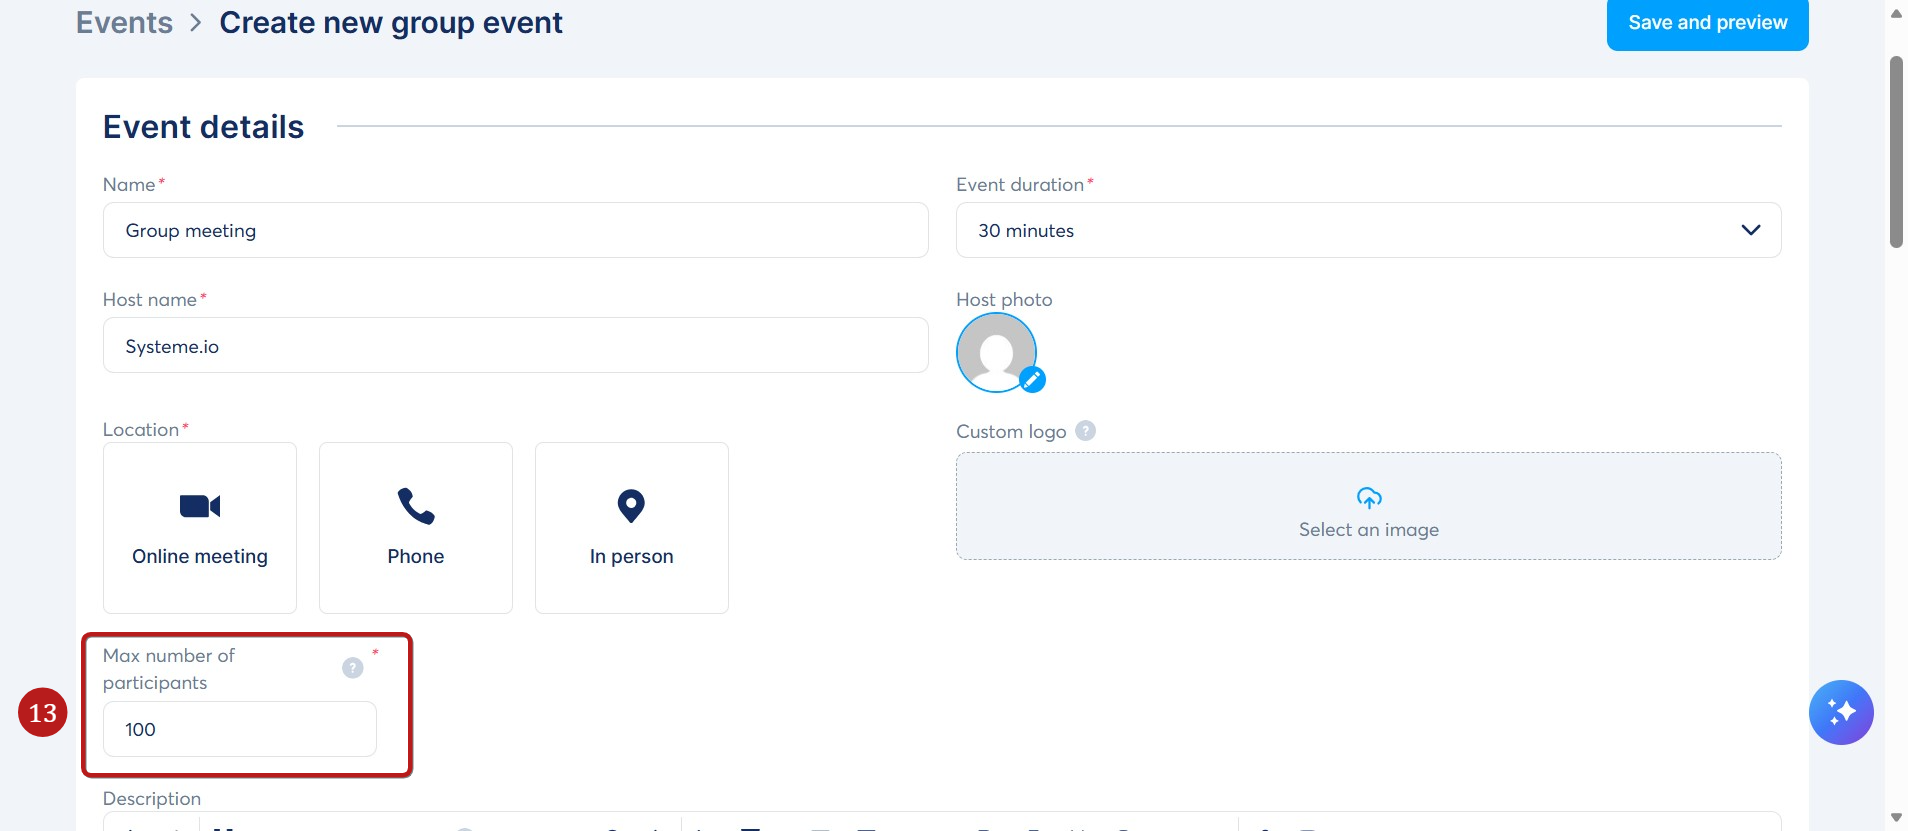Edit the Max number of participants field
The height and width of the screenshot is (831, 1908).
pyautogui.click(x=240, y=729)
